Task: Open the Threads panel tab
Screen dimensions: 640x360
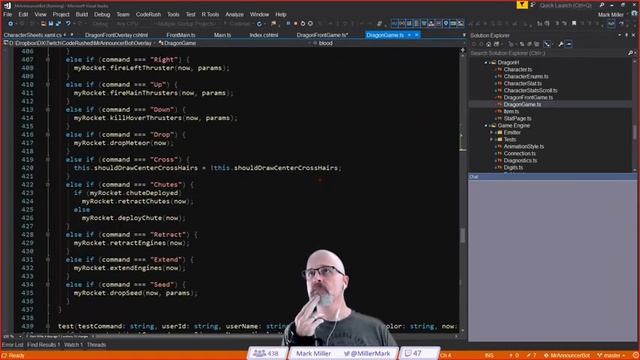Action: pyautogui.click(x=96, y=345)
